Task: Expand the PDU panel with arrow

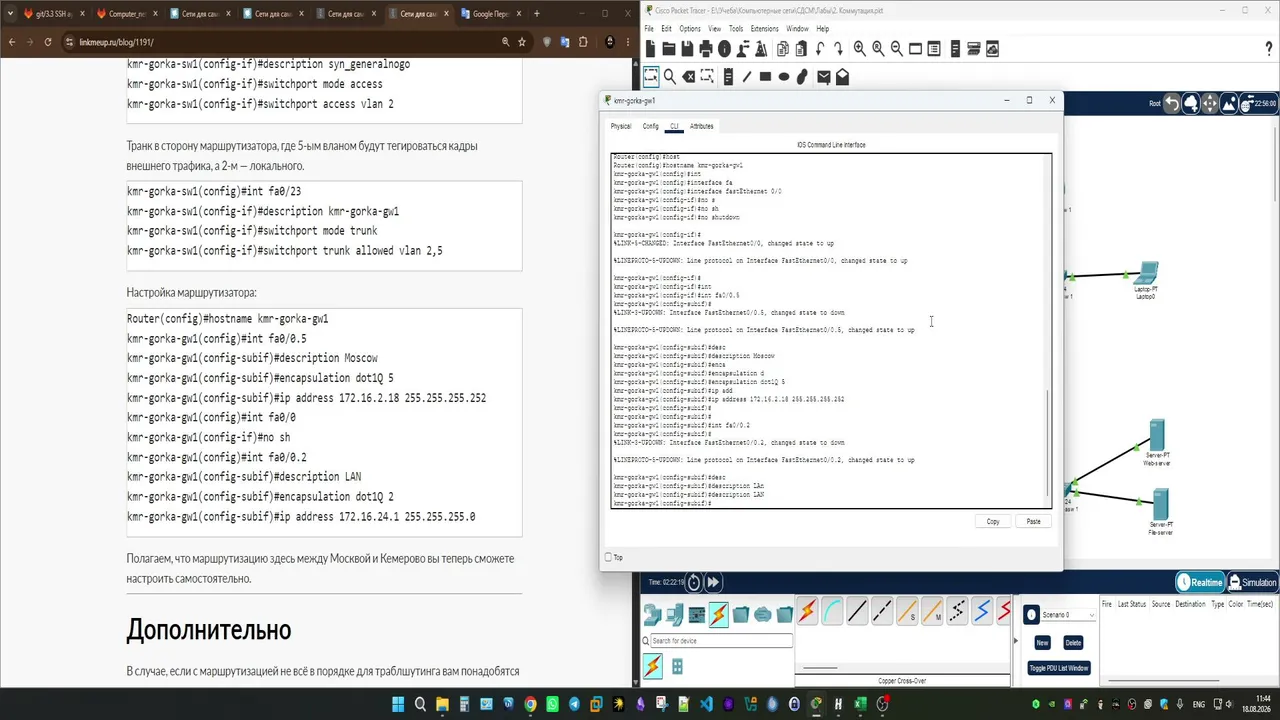Action: pos(1016,641)
